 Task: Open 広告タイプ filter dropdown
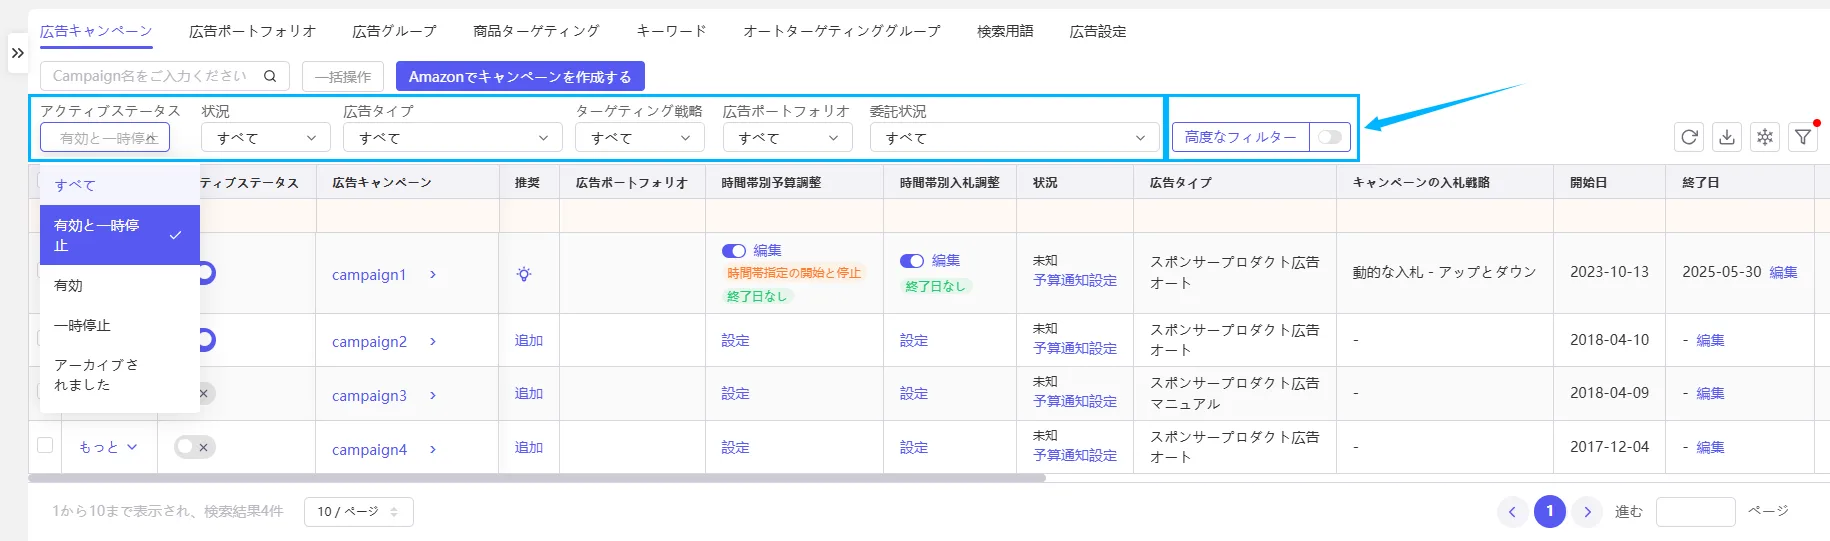point(453,138)
